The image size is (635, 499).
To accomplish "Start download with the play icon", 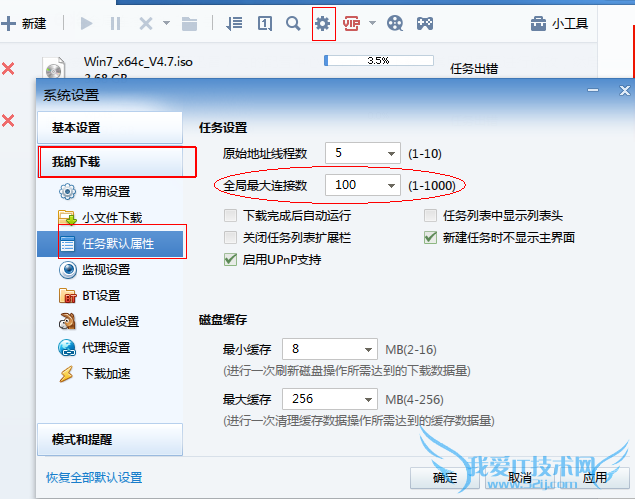I will [86, 23].
